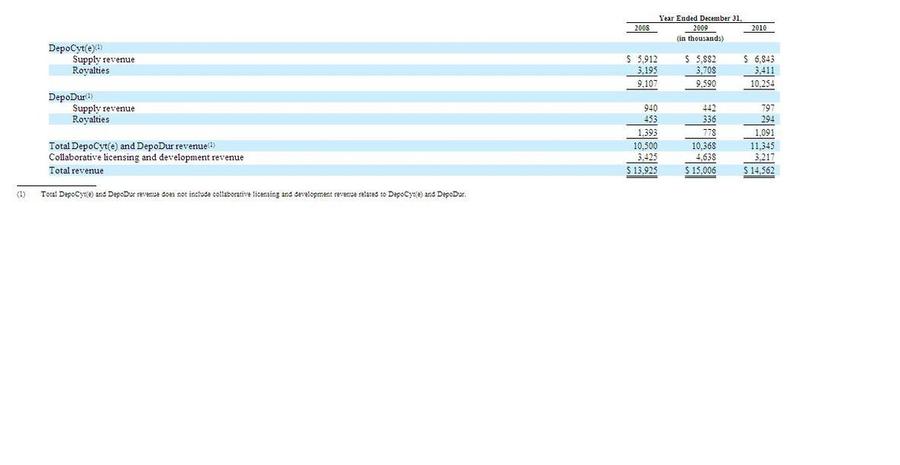Click the 'Year Ended December 31,' header

[x=700, y=18]
